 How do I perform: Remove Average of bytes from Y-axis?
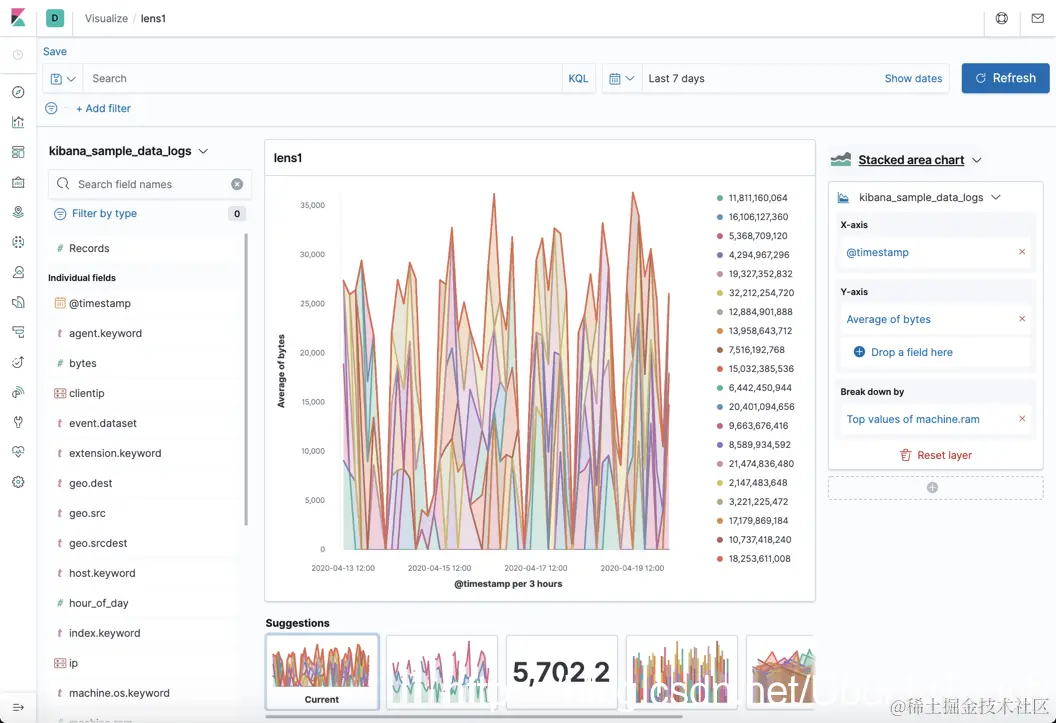[1022, 319]
